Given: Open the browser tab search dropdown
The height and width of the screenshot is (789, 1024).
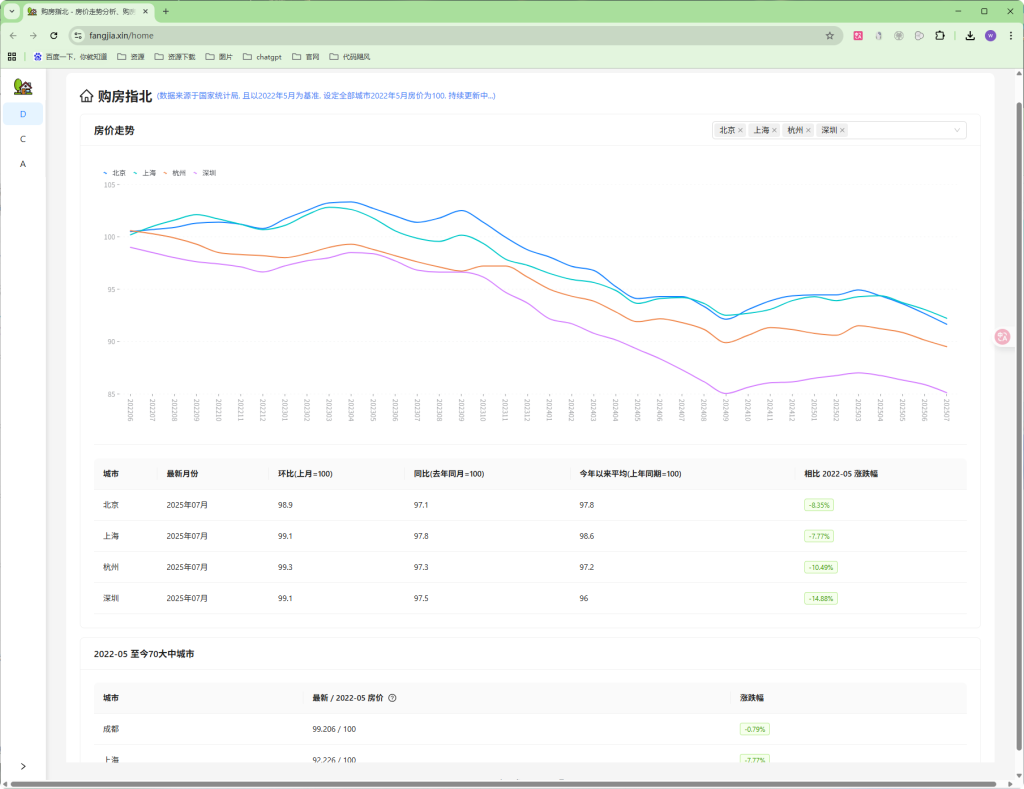Looking at the screenshot, I should [x=12, y=11].
